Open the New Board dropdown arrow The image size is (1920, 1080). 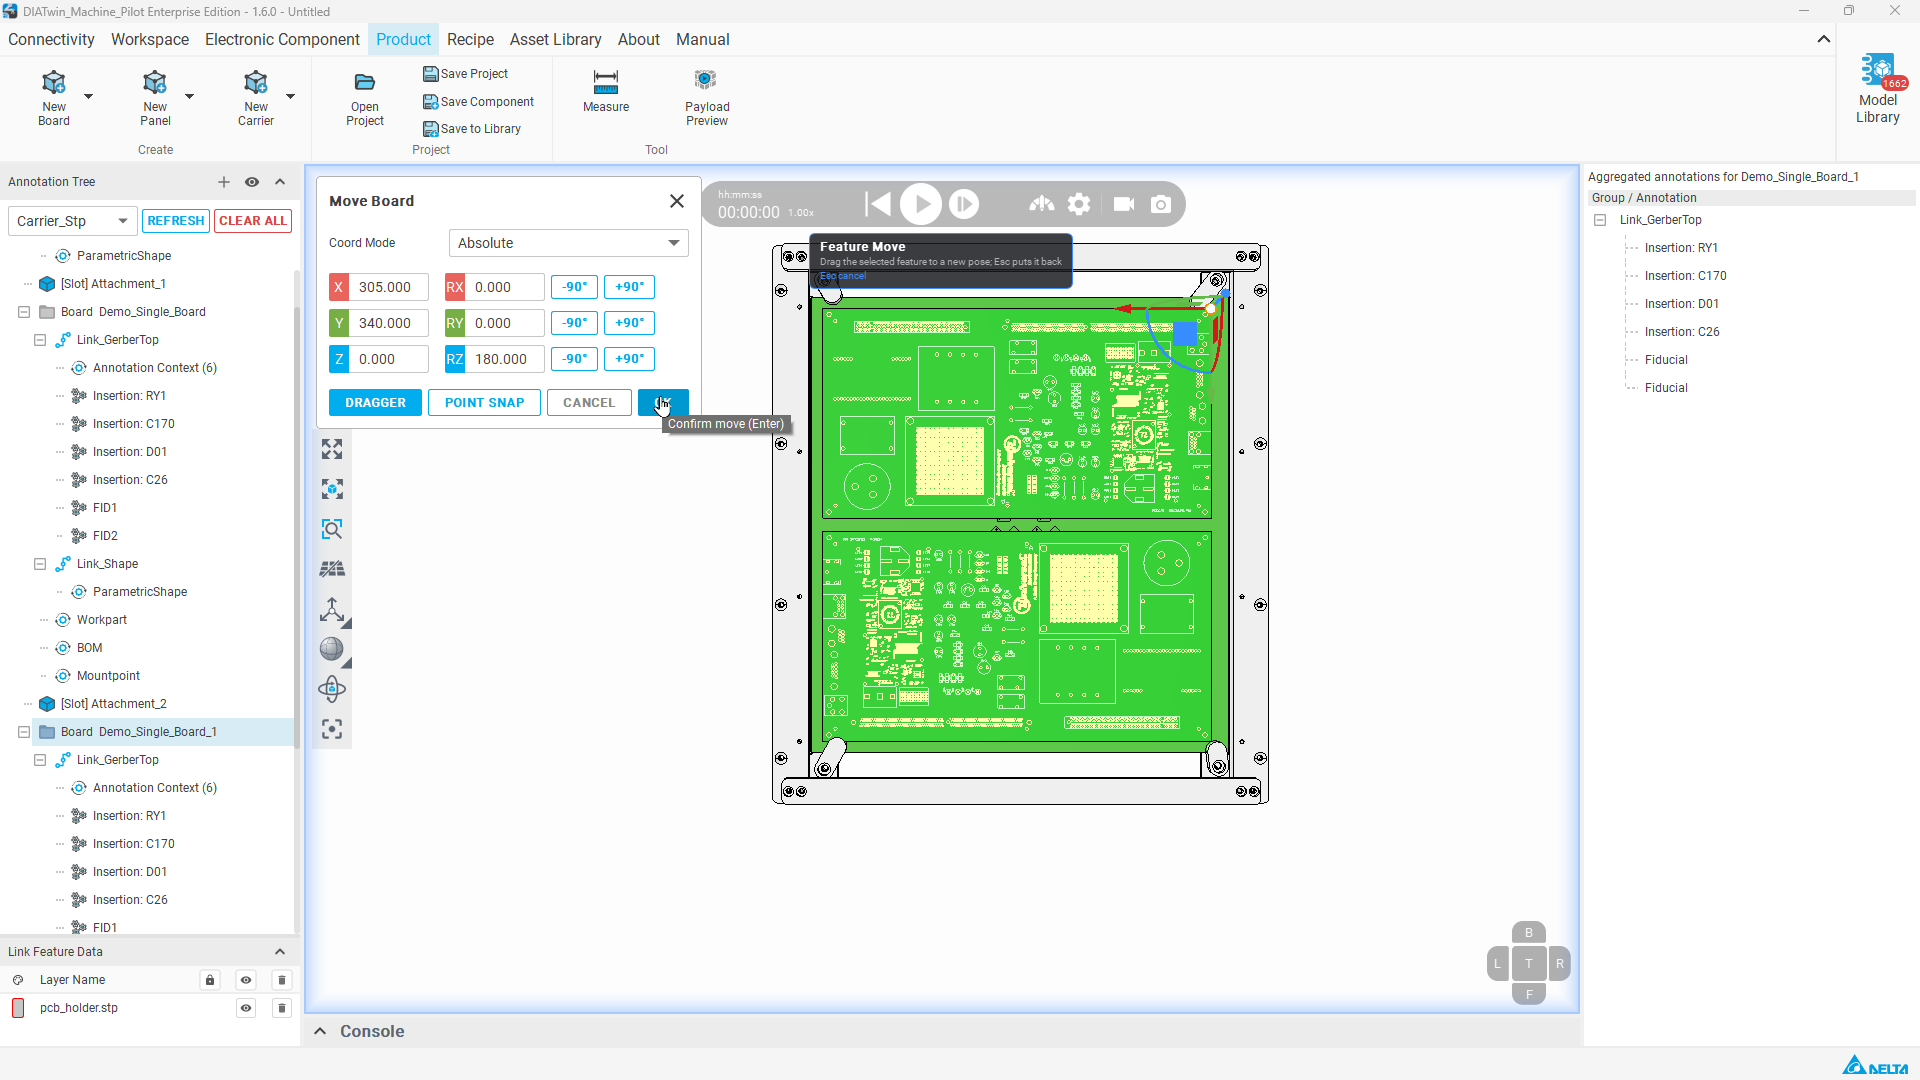point(88,96)
